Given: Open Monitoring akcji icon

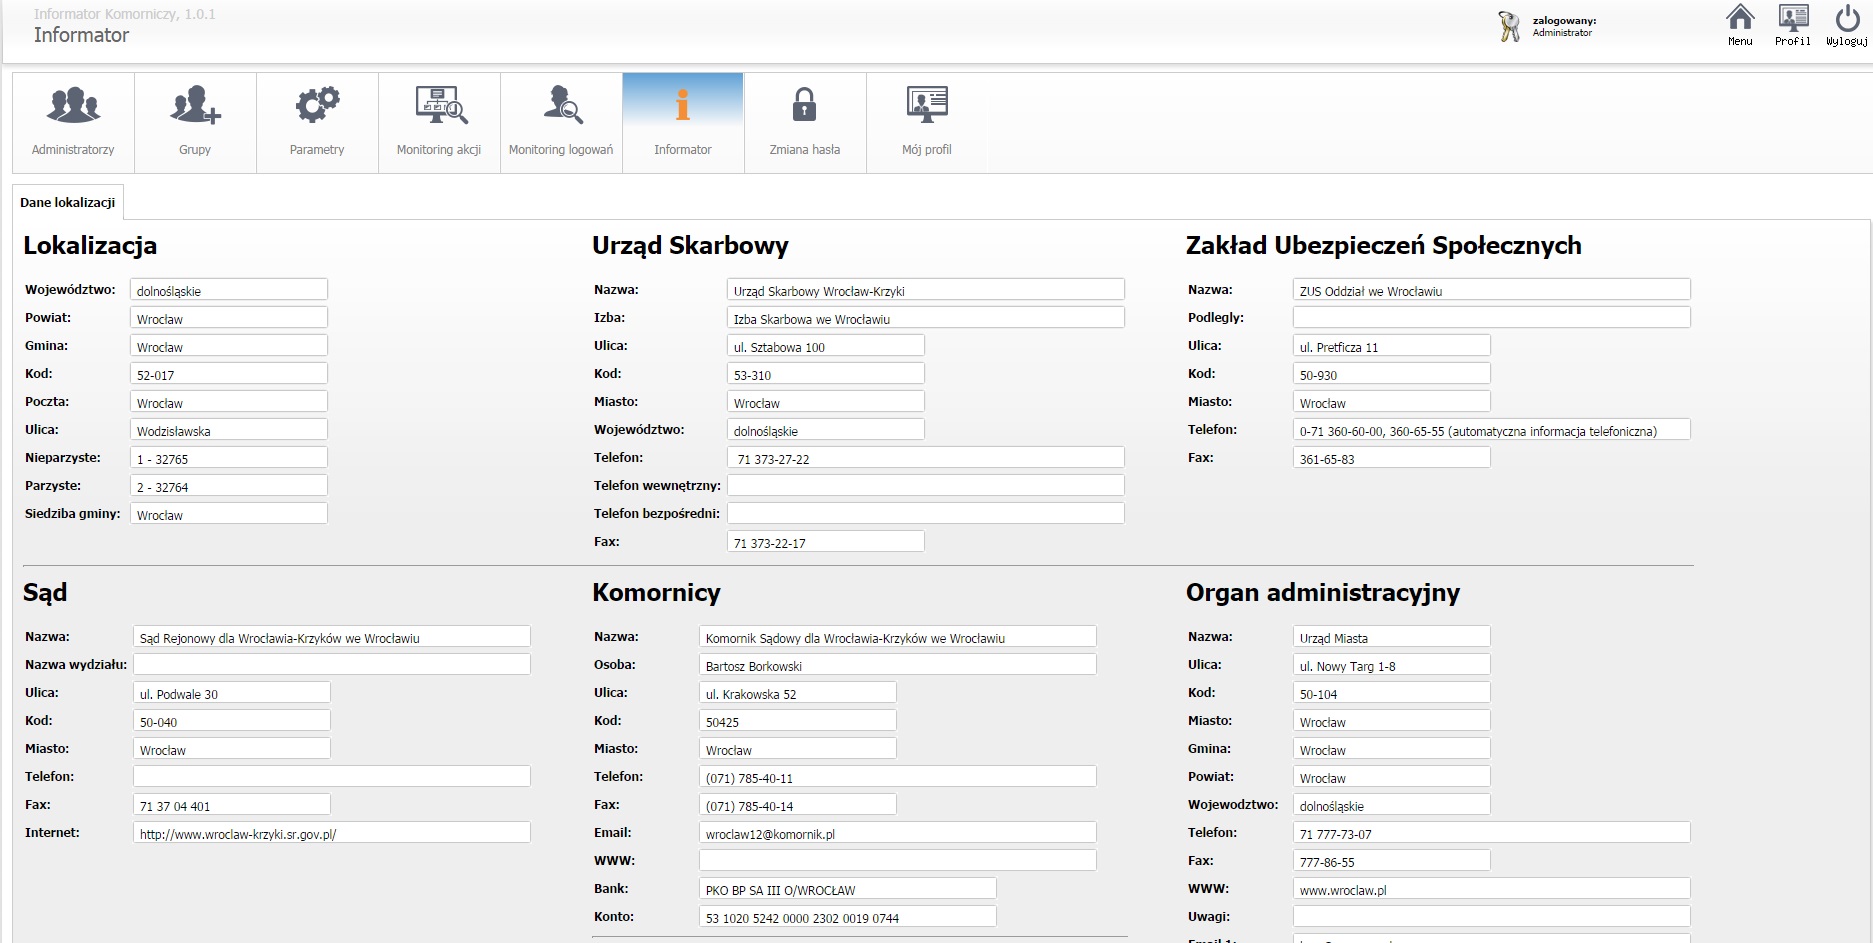Looking at the screenshot, I should 439,105.
